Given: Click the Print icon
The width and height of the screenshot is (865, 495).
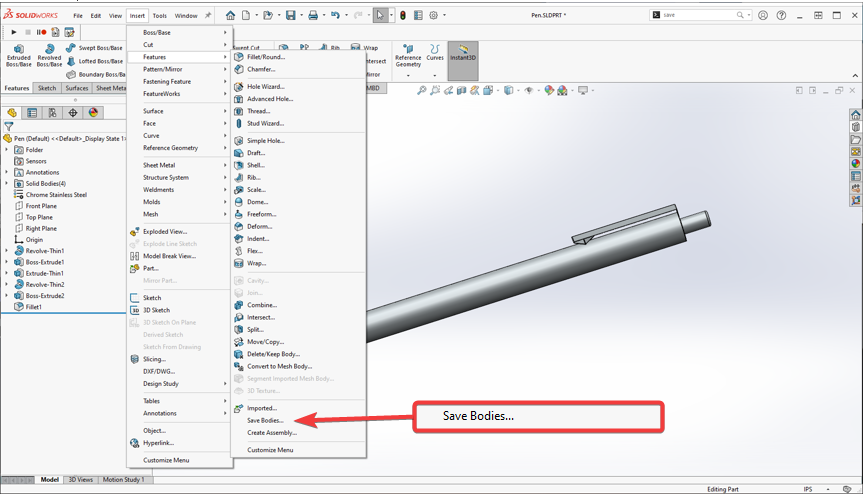Looking at the screenshot, I should pos(313,15).
